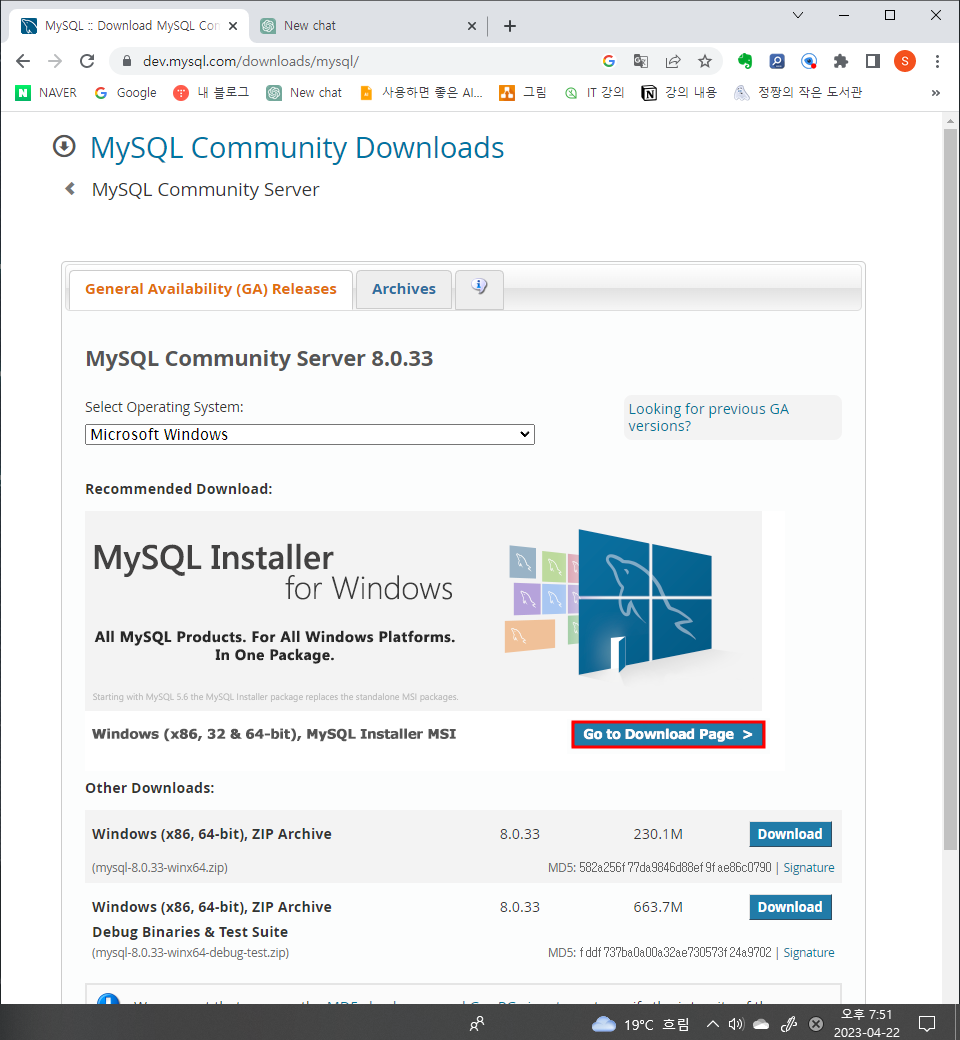Open the round blue-dot extension icon
Screen dimensions: 960x1040
[x=809, y=61]
